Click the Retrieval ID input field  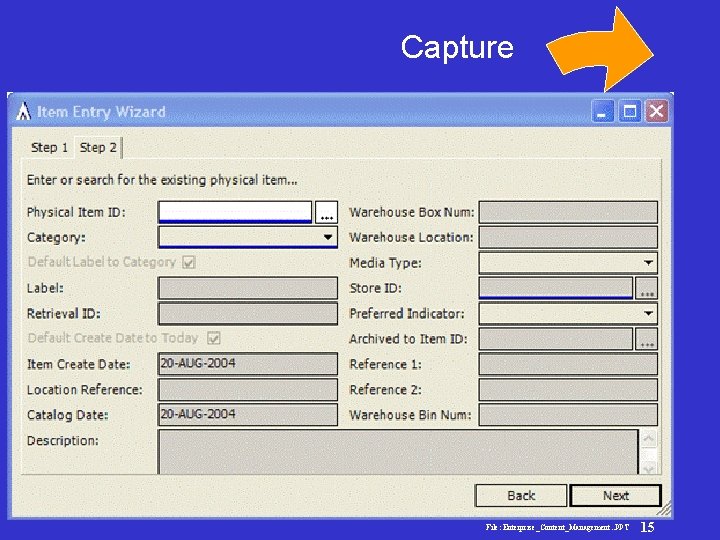click(x=248, y=314)
